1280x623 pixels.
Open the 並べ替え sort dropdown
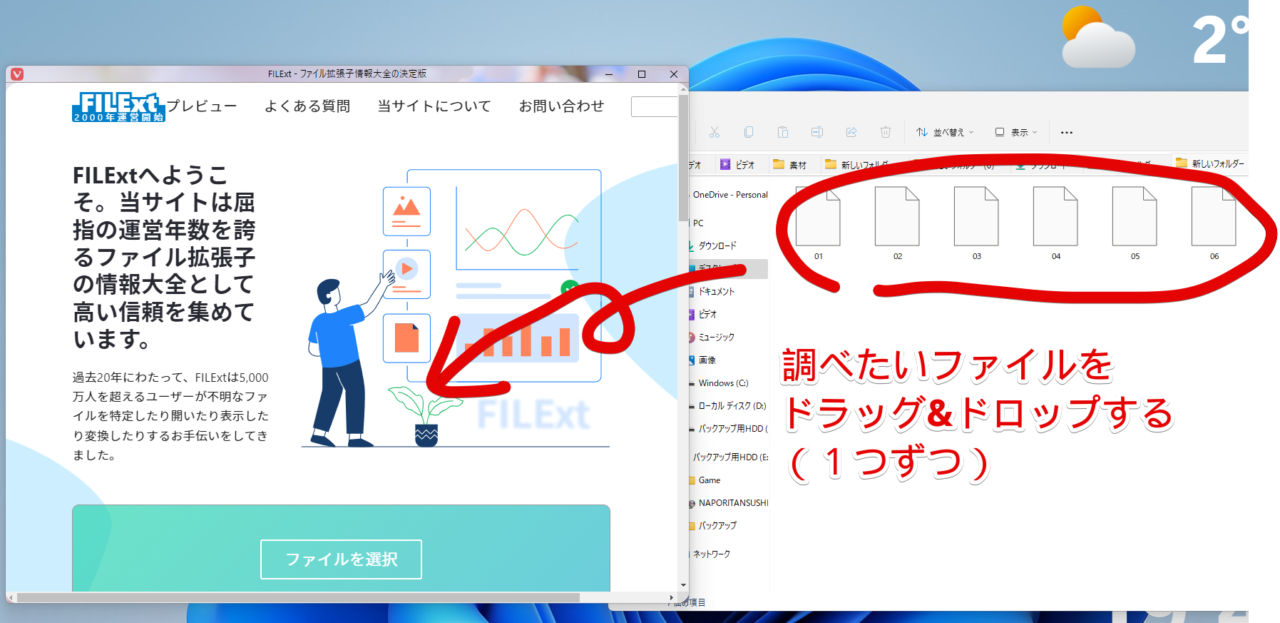(946, 132)
